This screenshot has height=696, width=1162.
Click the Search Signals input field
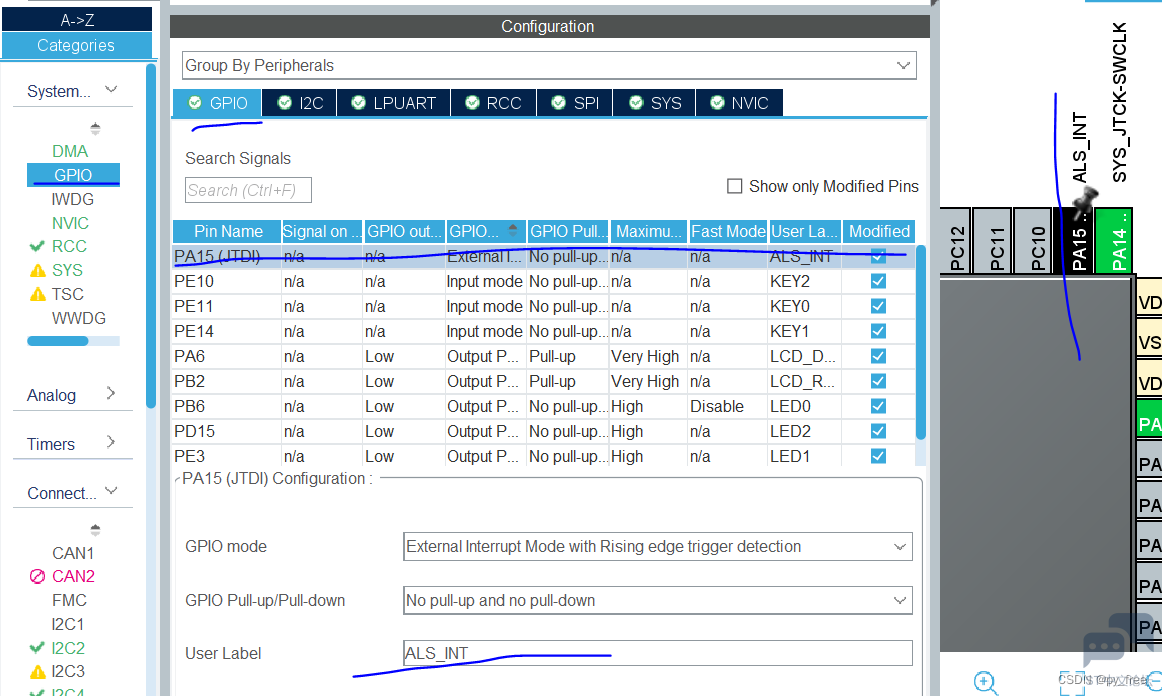248,190
